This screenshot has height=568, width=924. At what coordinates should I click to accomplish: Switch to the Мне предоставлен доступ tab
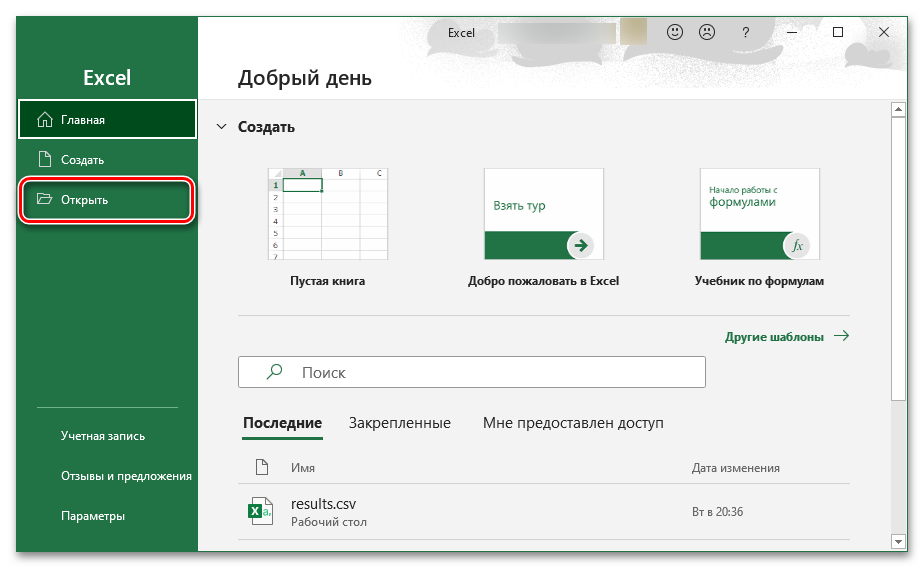point(573,423)
